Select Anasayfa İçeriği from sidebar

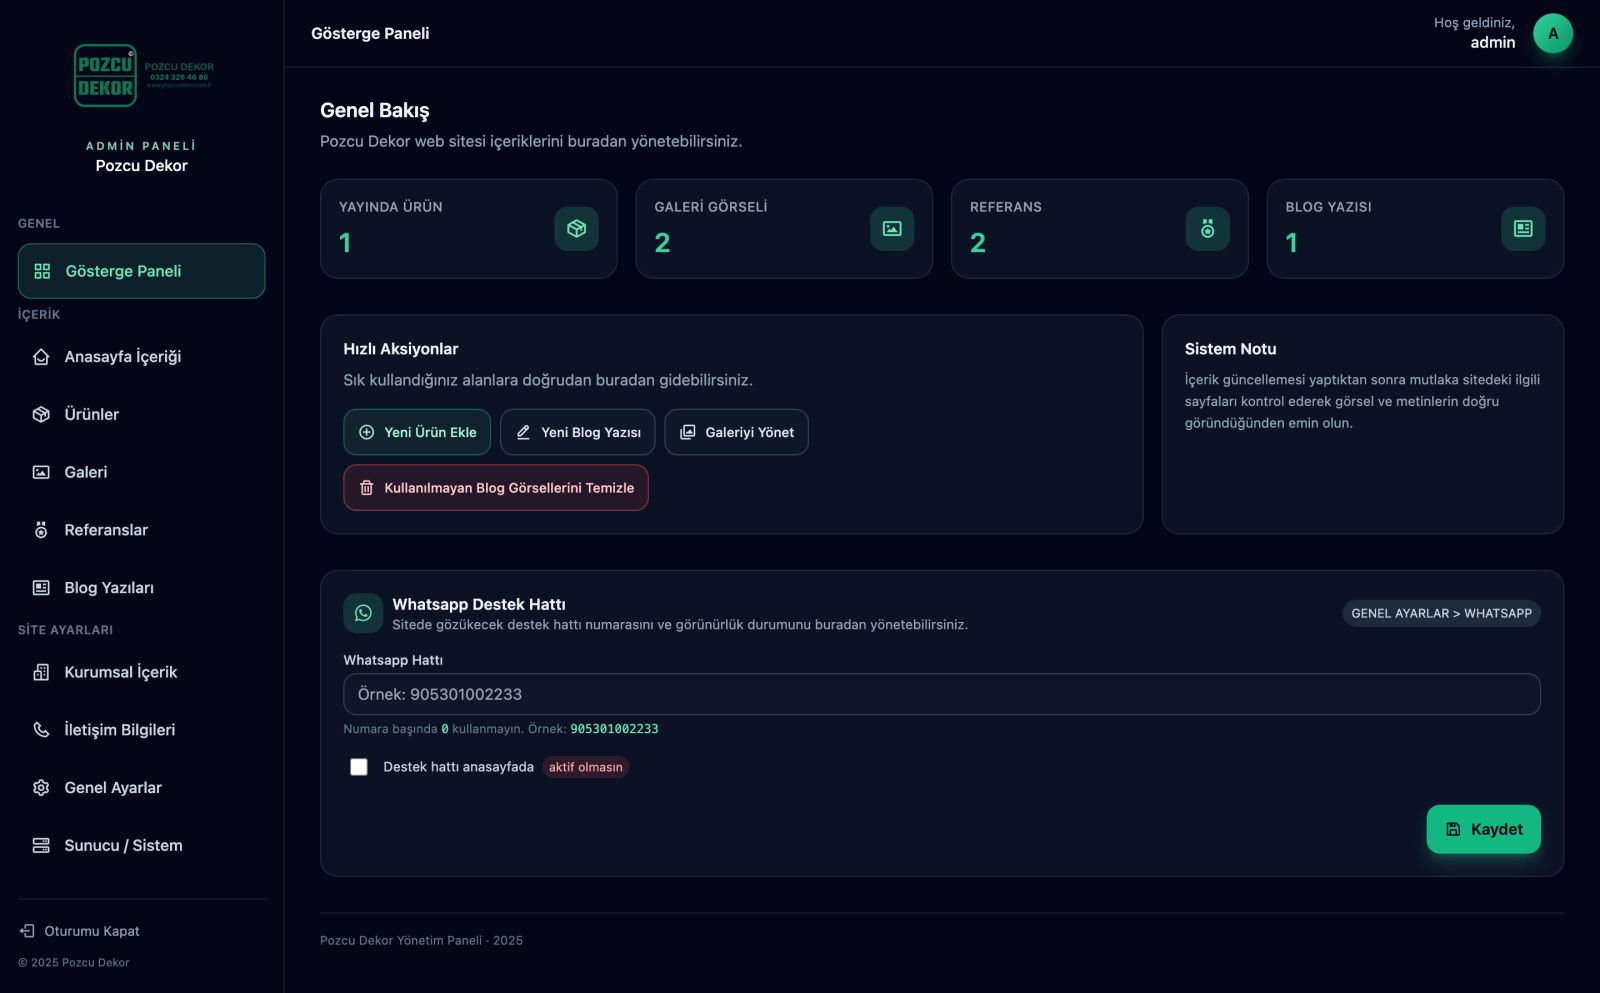pyautogui.click(x=121, y=356)
